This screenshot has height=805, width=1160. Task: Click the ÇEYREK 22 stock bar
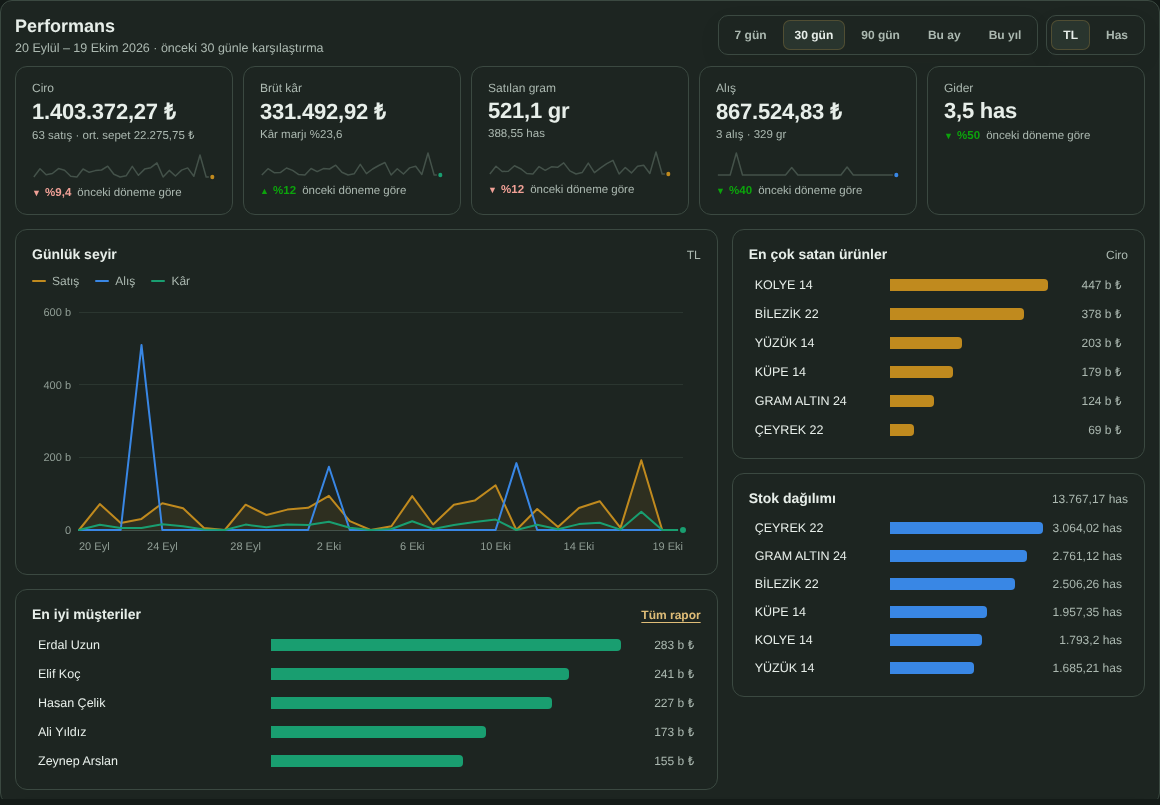(965, 528)
